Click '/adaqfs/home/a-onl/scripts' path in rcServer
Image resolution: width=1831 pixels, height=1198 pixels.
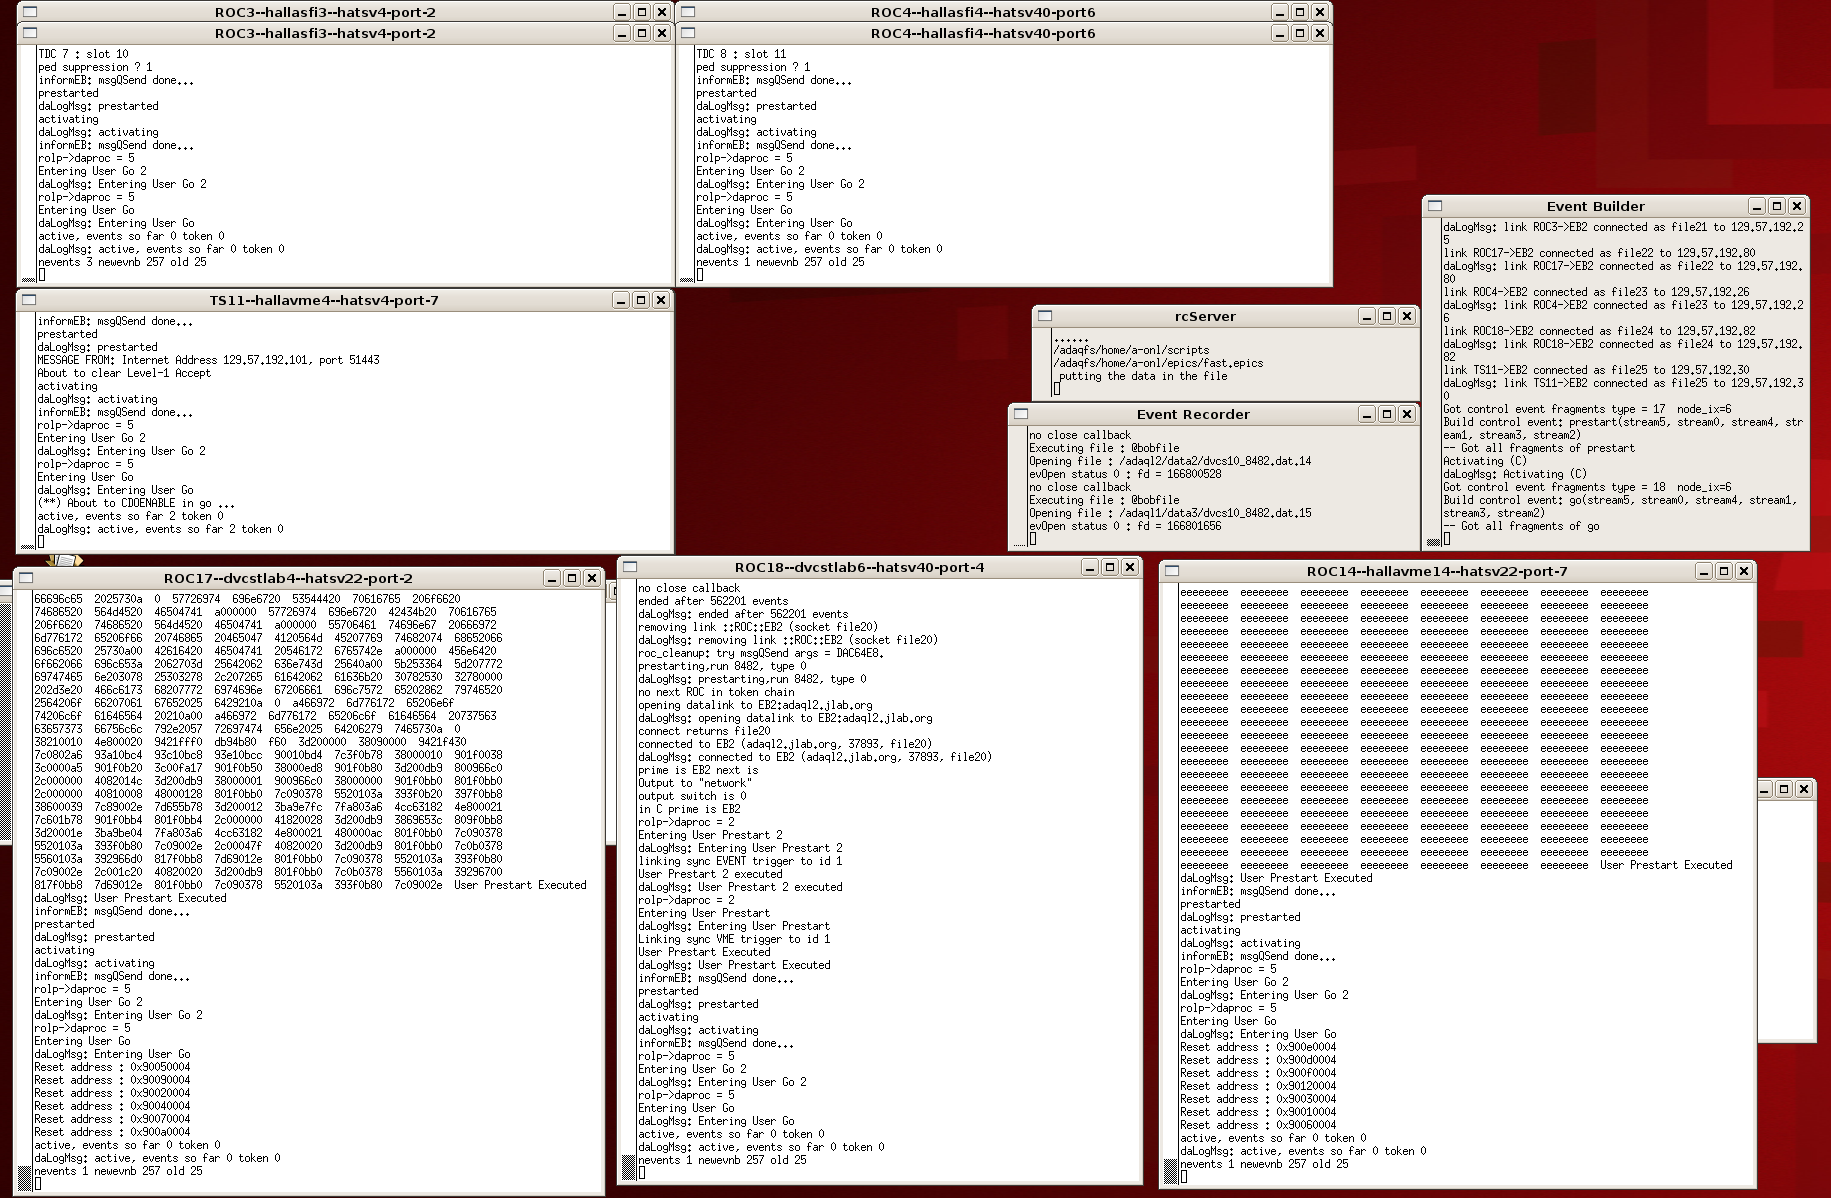click(x=1131, y=350)
